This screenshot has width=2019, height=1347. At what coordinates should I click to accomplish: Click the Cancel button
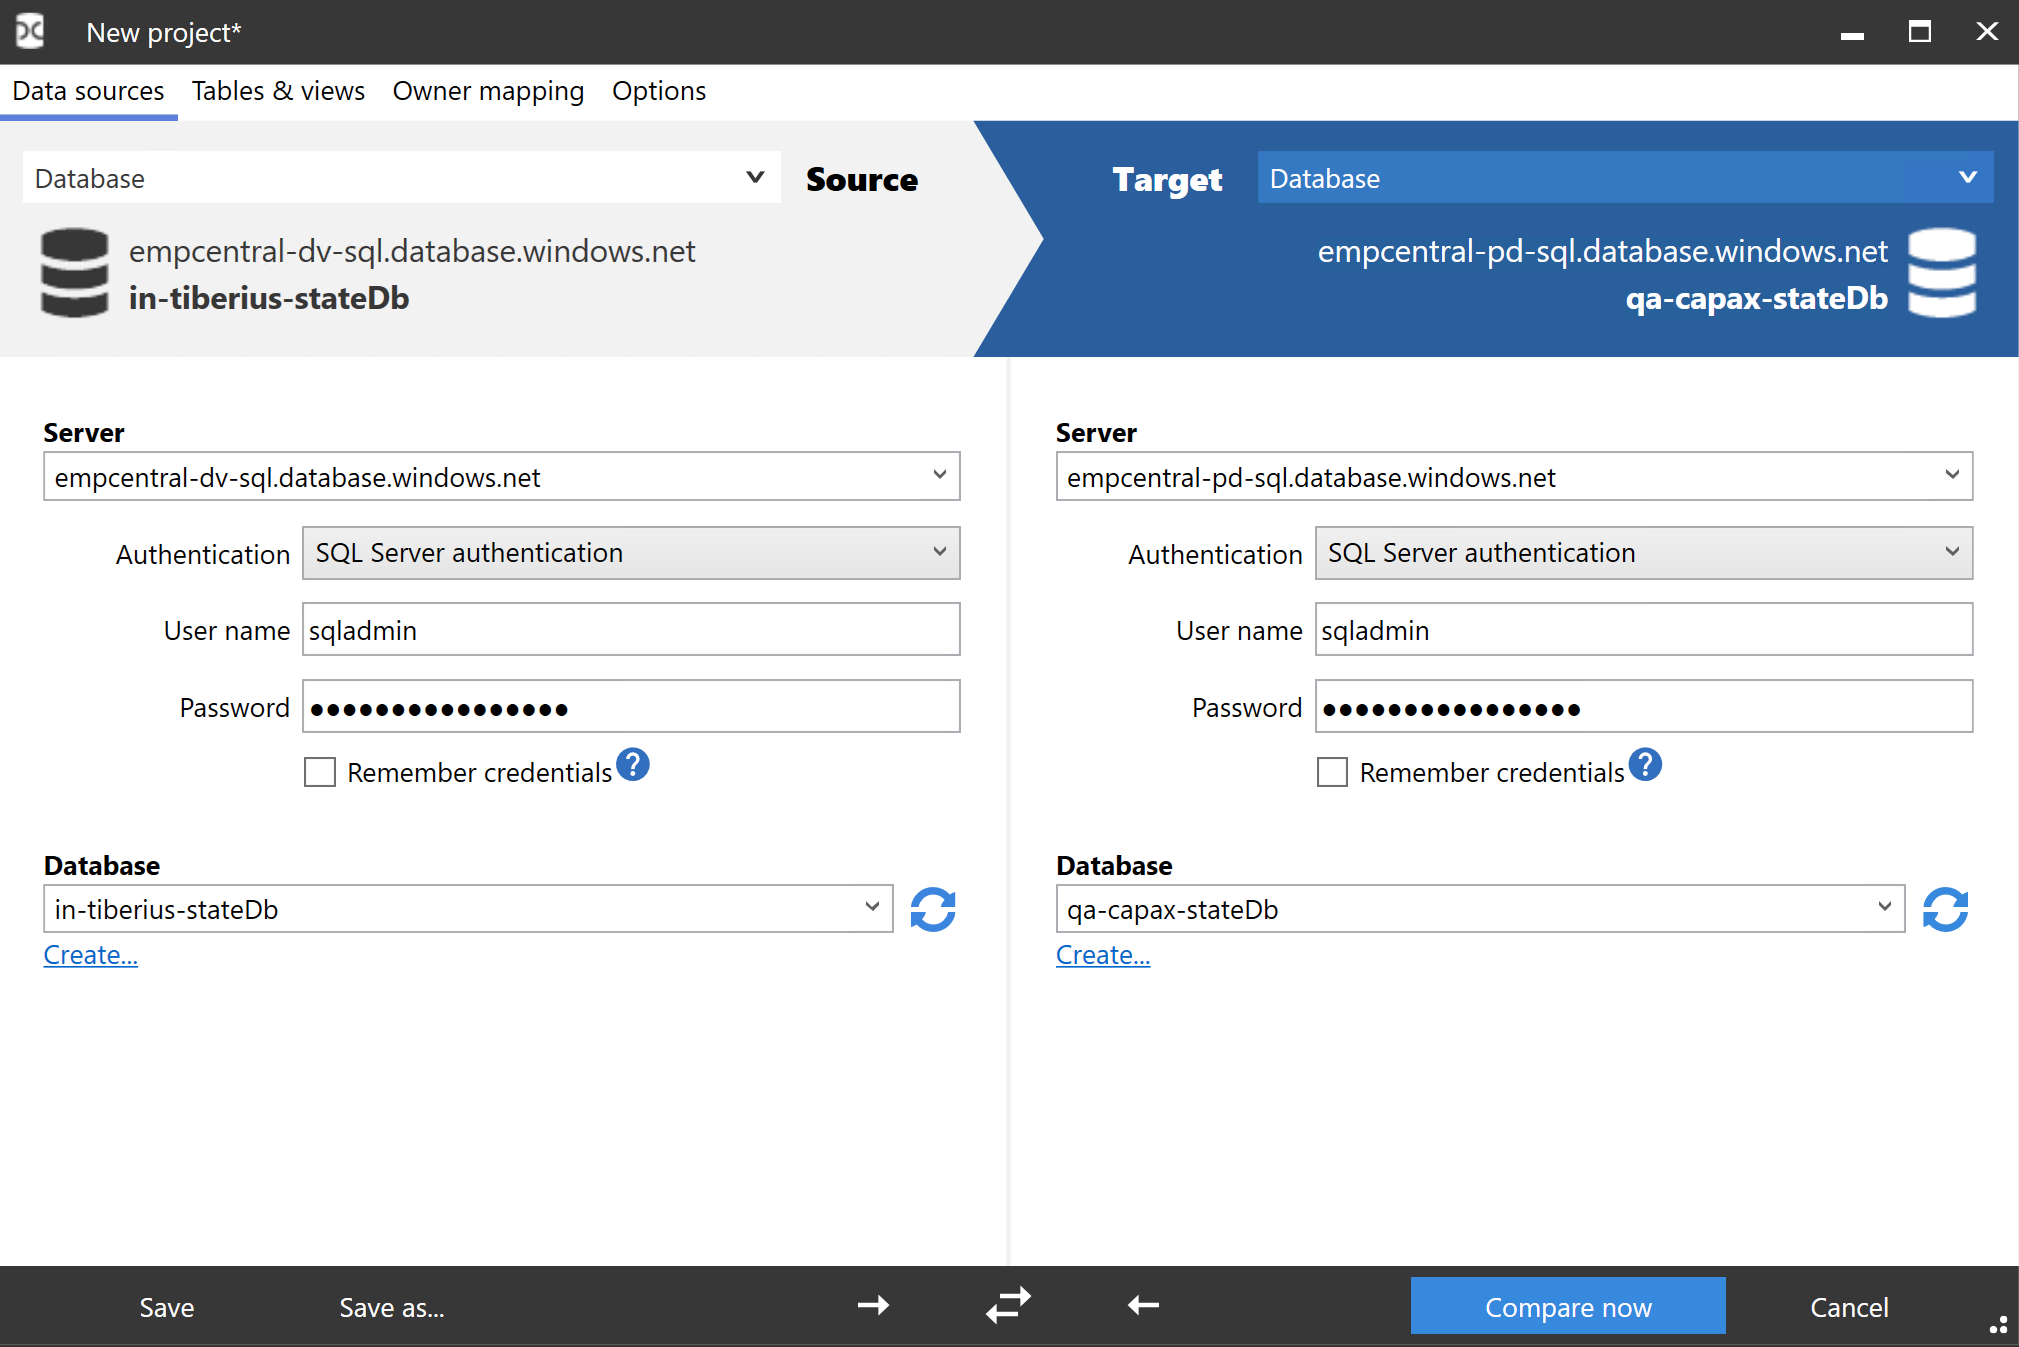tap(1849, 1307)
